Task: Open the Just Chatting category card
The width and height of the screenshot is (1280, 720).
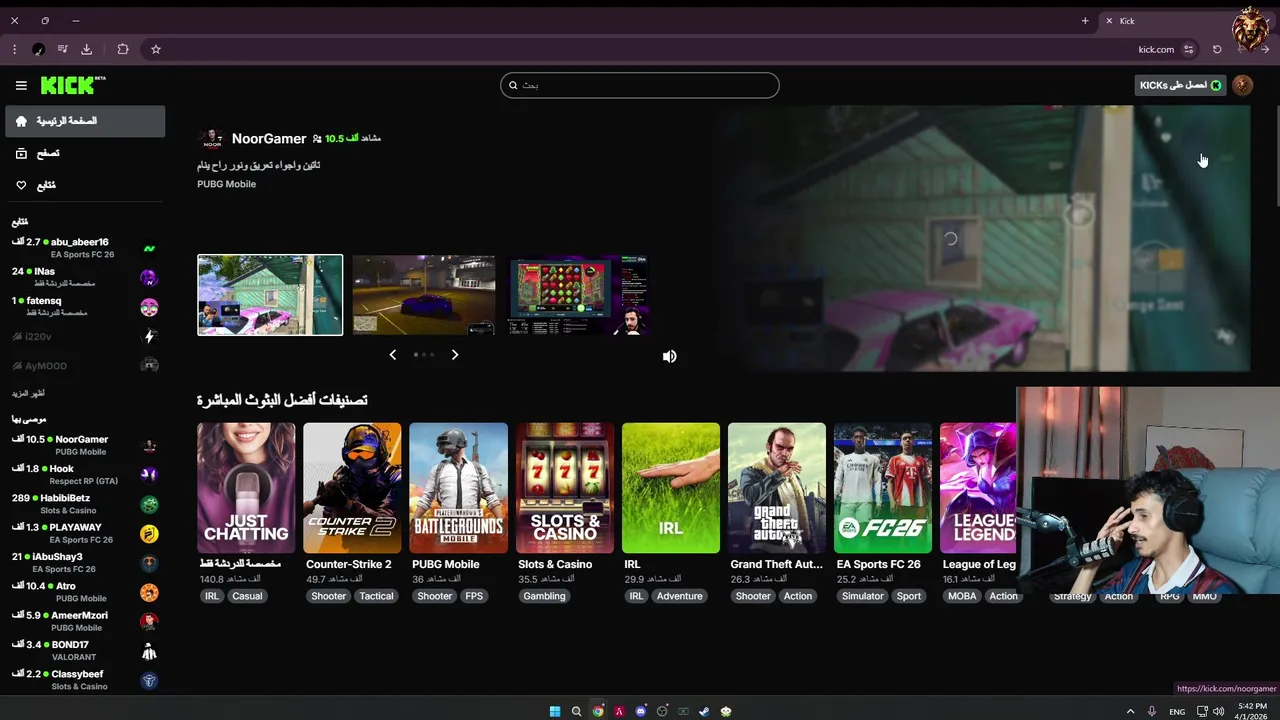Action: pyautogui.click(x=246, y=488)
